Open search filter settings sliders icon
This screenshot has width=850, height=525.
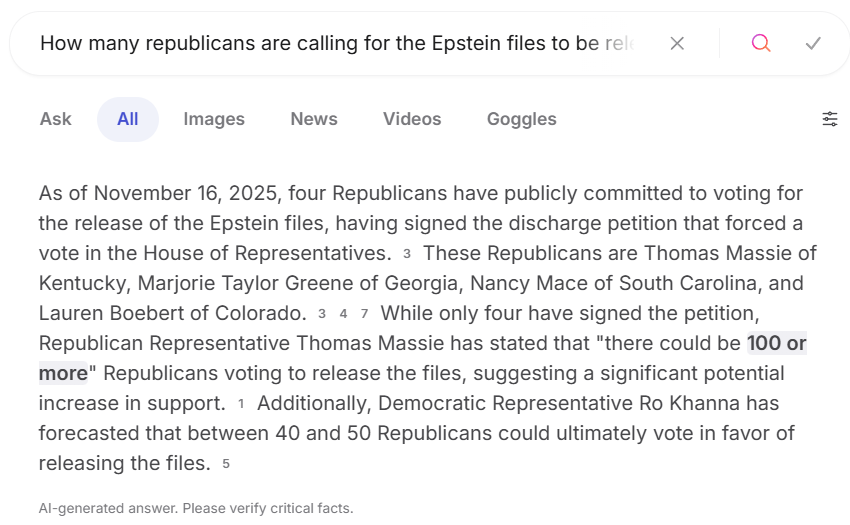click(x=830, y=119)
